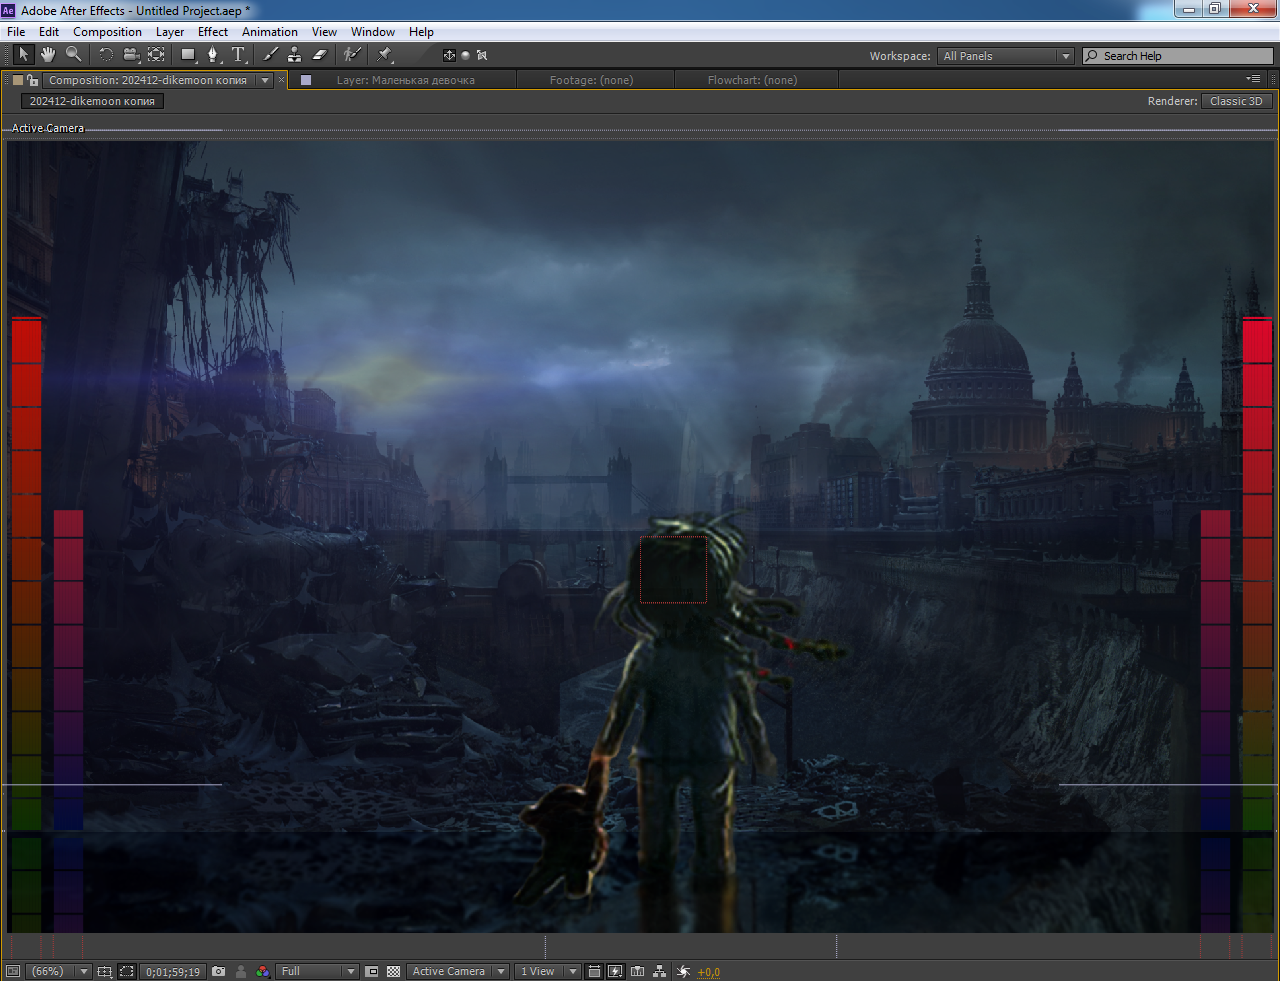Open Show Channel color management icon
Screen dimensions: 1280x981
(x=263, y=971)
